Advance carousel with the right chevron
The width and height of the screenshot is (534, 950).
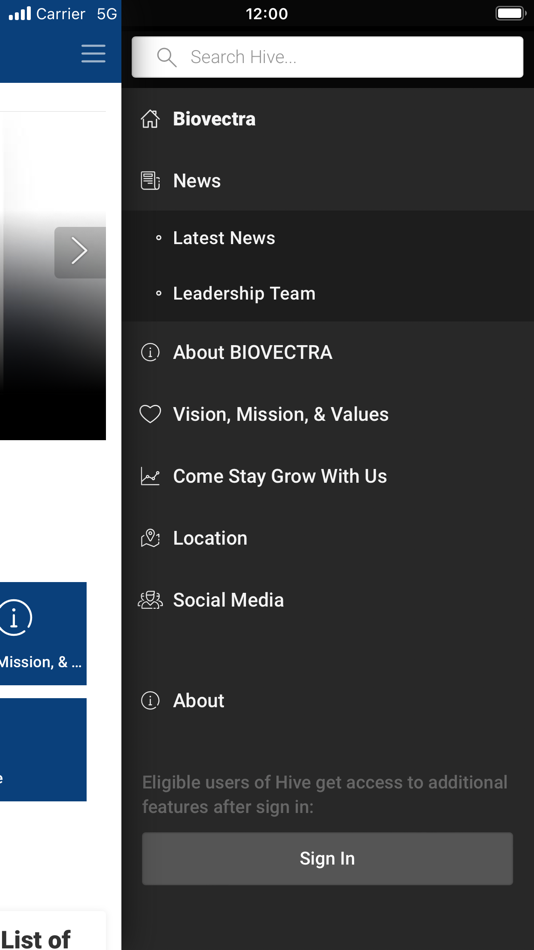[x=80, y=252]
